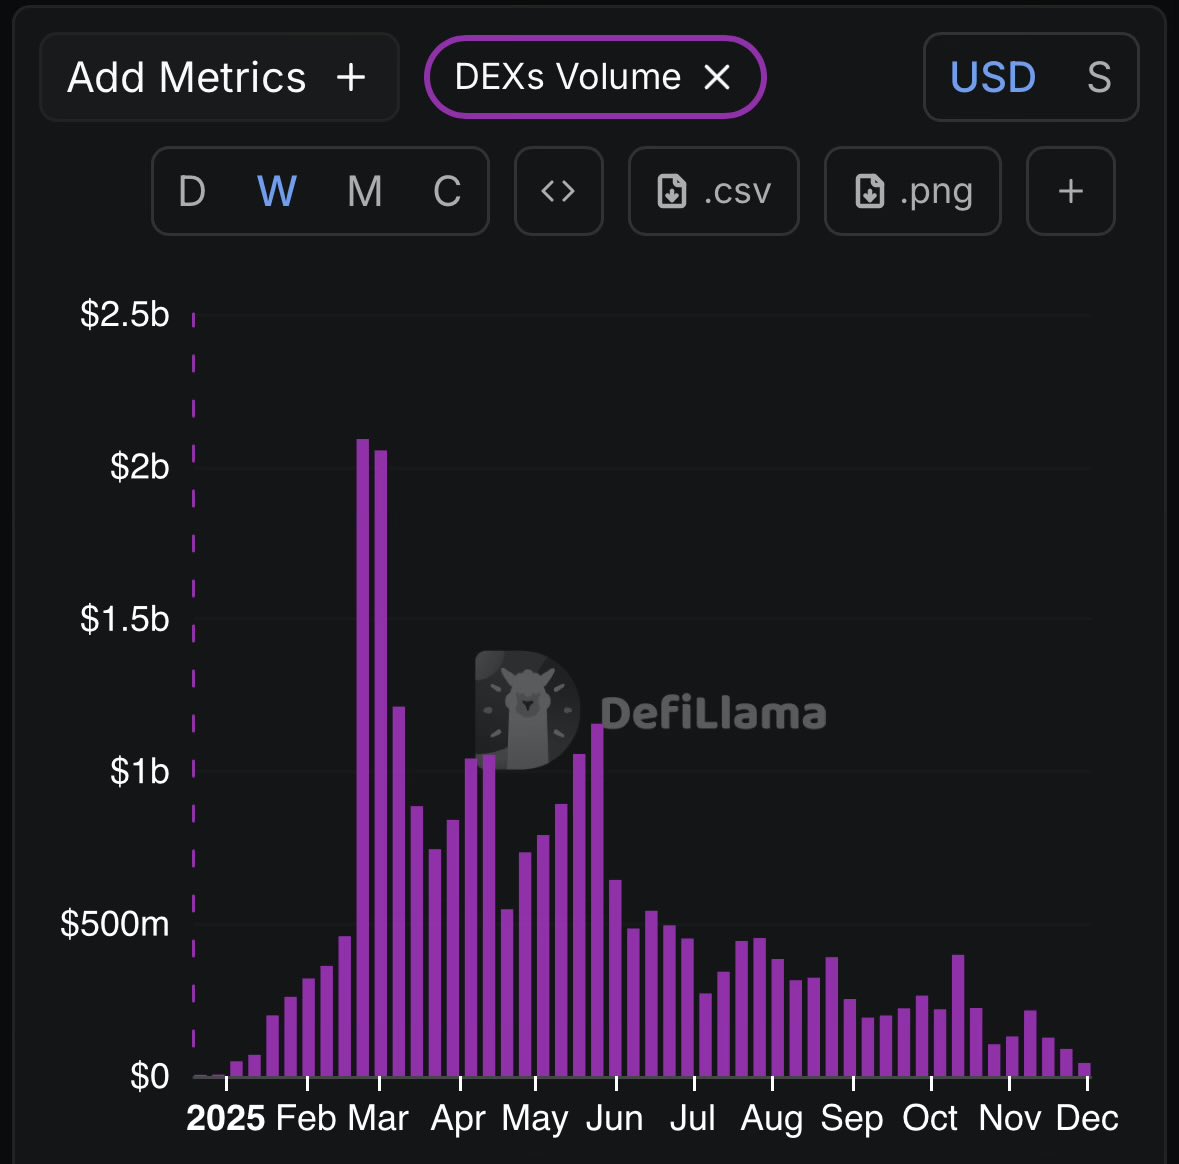Click the plus icon in Add Metrics
Screen dimensions: 1179x1164
[351, 77]
